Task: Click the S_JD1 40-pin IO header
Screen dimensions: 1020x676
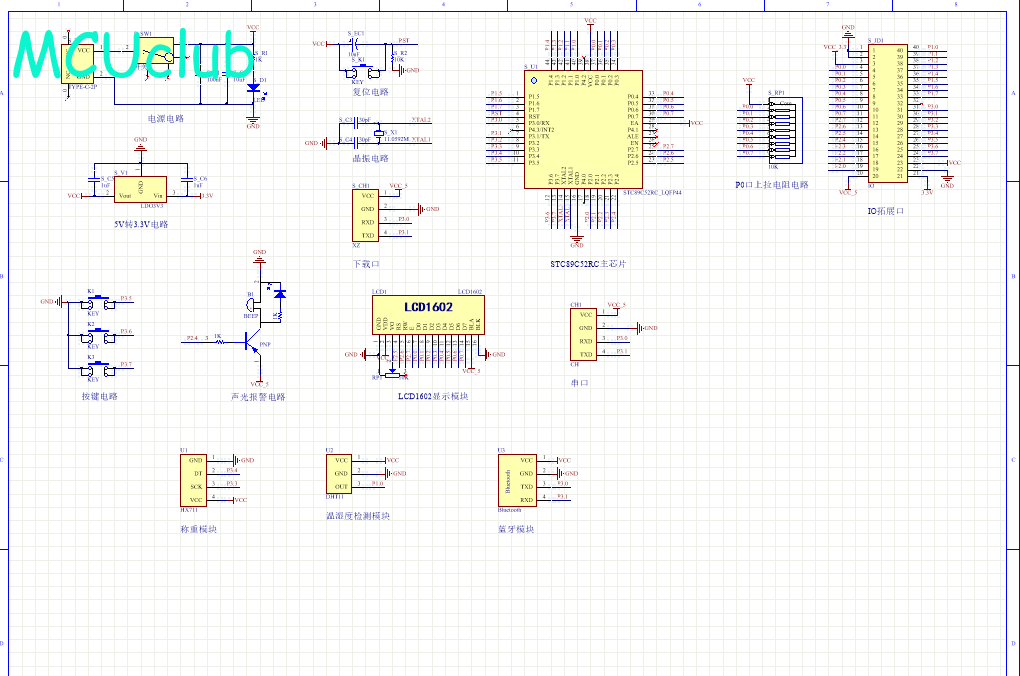Action: [x=887, y=112]
